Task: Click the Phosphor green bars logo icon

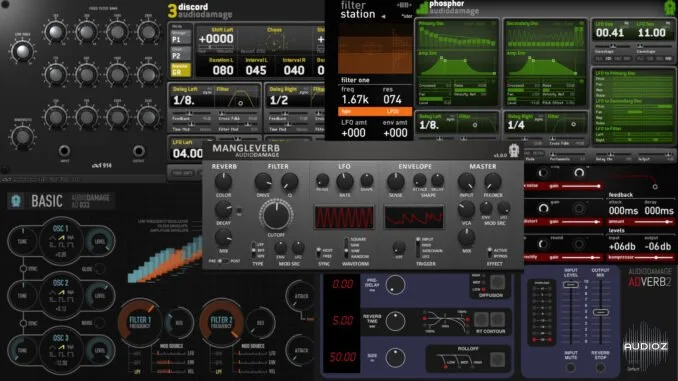Action: (422, 8)
